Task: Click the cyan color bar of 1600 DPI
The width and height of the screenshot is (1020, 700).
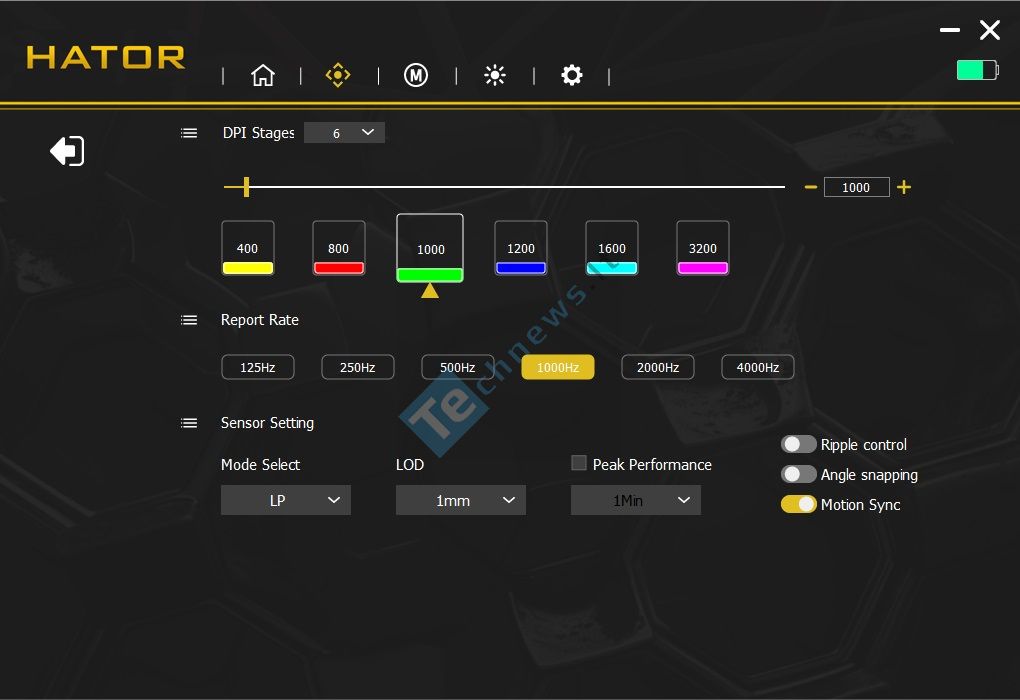Action: [x=611, y=268]
